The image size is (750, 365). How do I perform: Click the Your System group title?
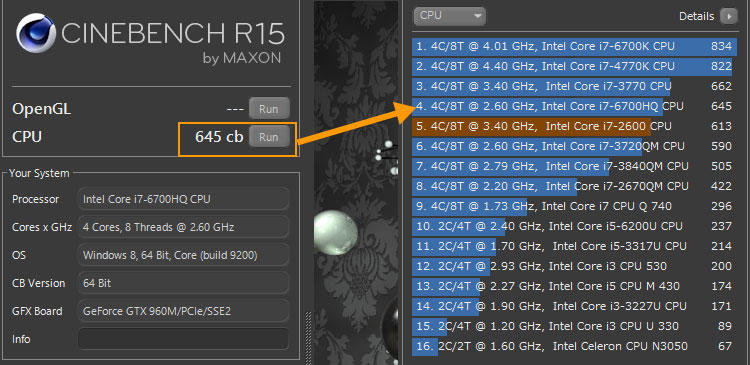pos(39,173)
